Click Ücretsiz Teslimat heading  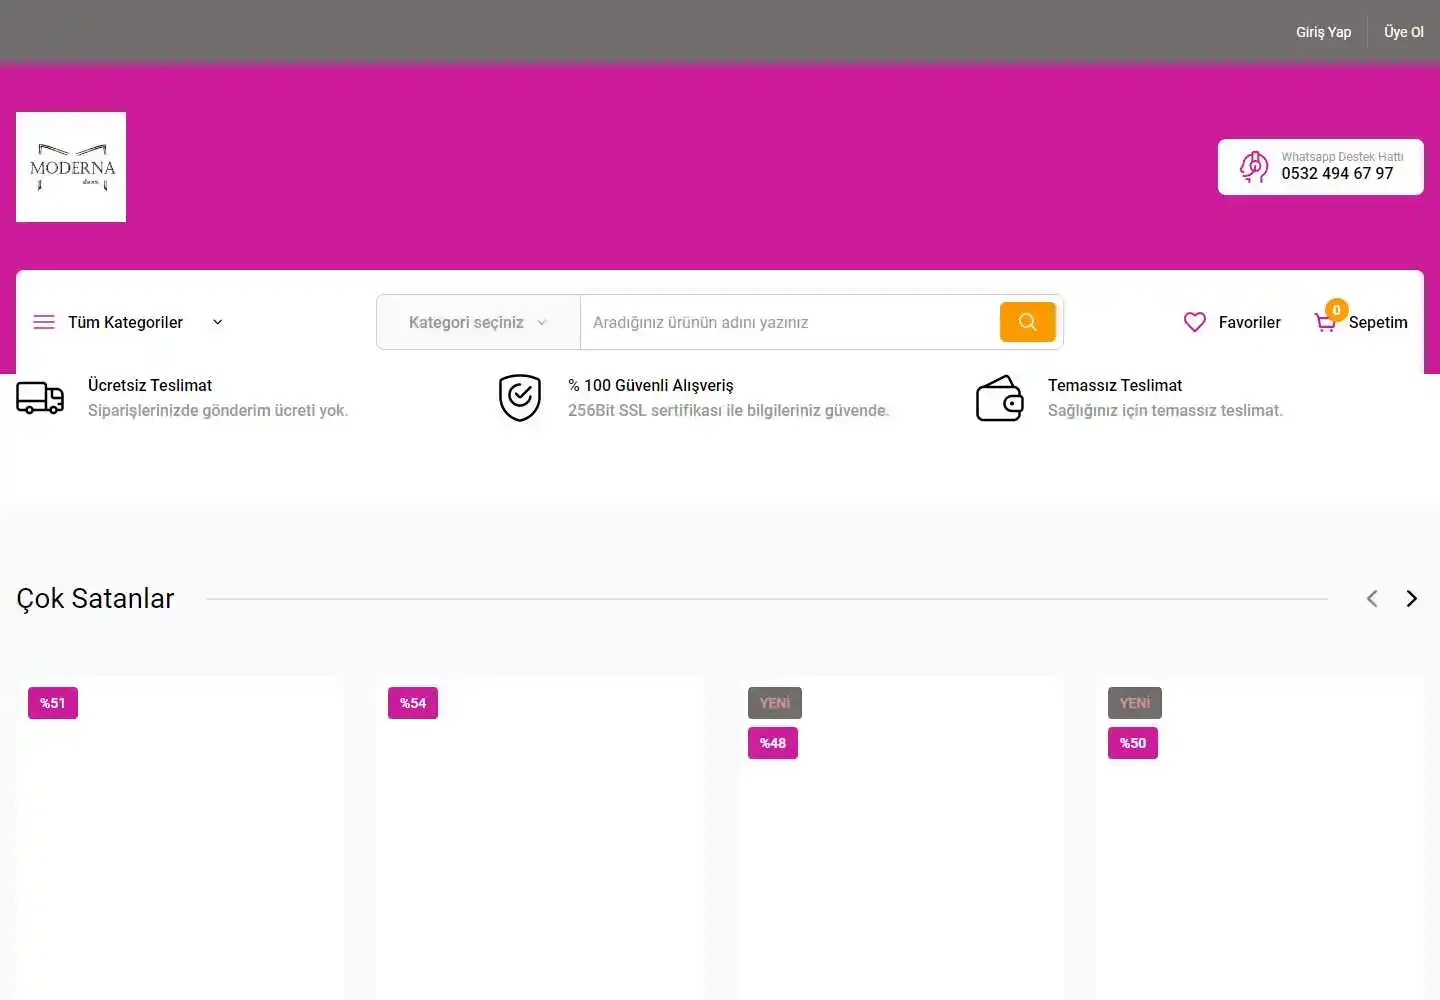tap(150, 385)
